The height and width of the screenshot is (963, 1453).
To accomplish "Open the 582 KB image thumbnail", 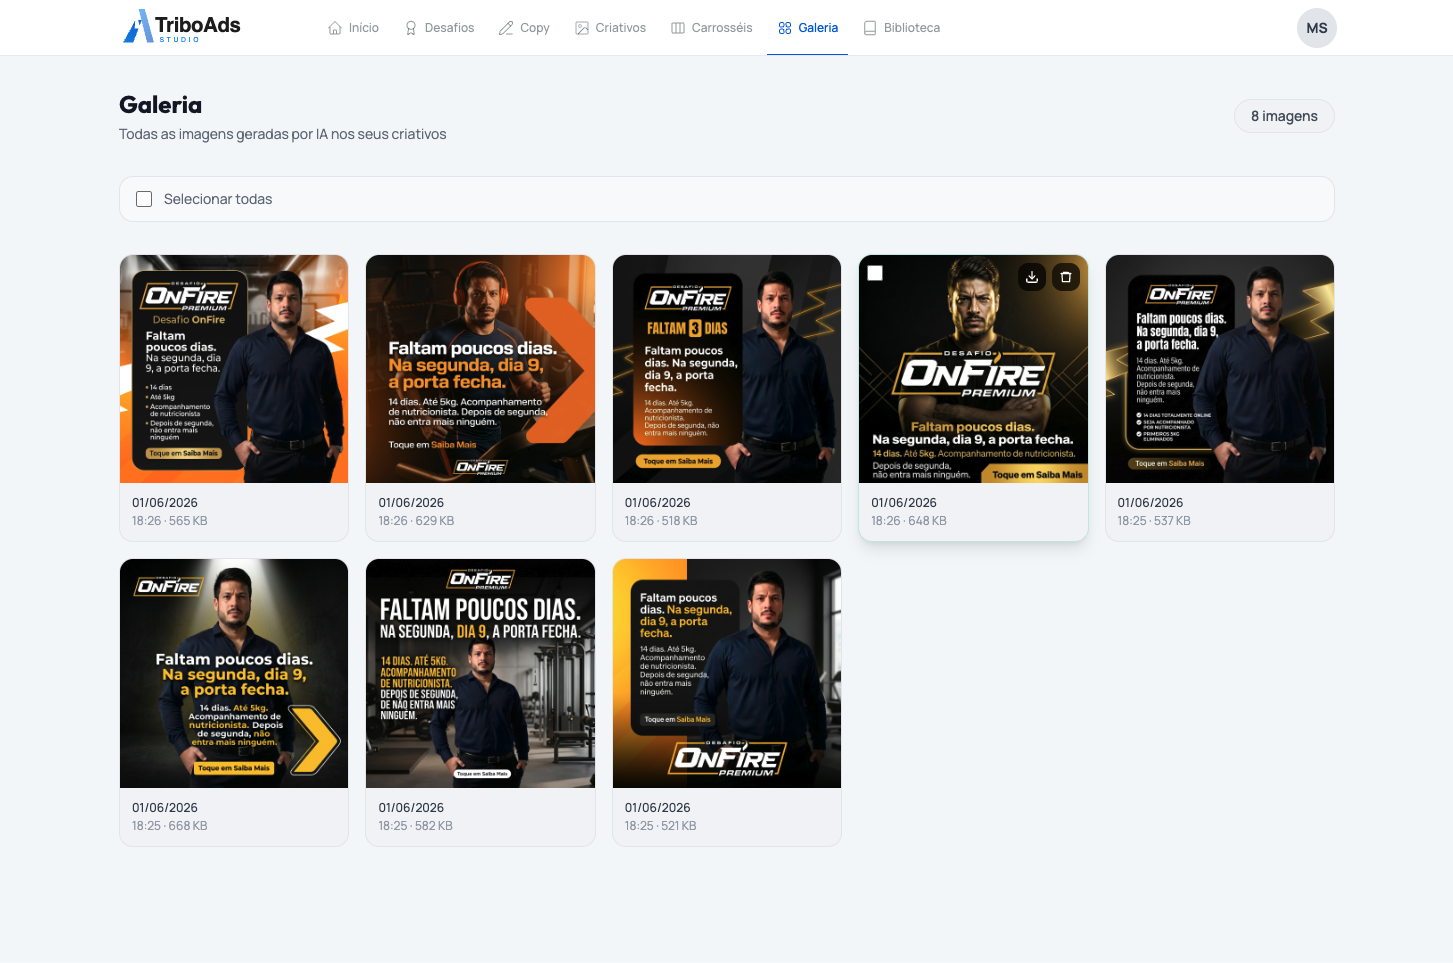I will tap(480, 674).
